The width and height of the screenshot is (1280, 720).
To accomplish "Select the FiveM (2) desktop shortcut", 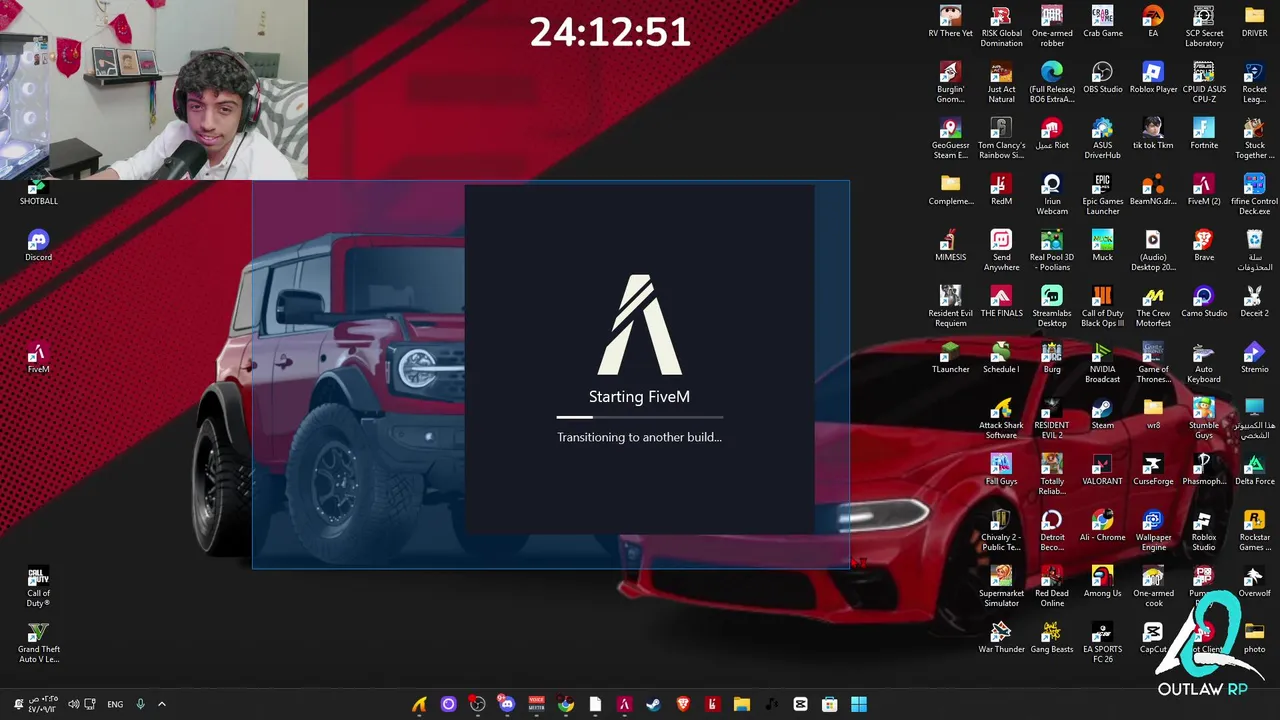I will pos(1204,190).
